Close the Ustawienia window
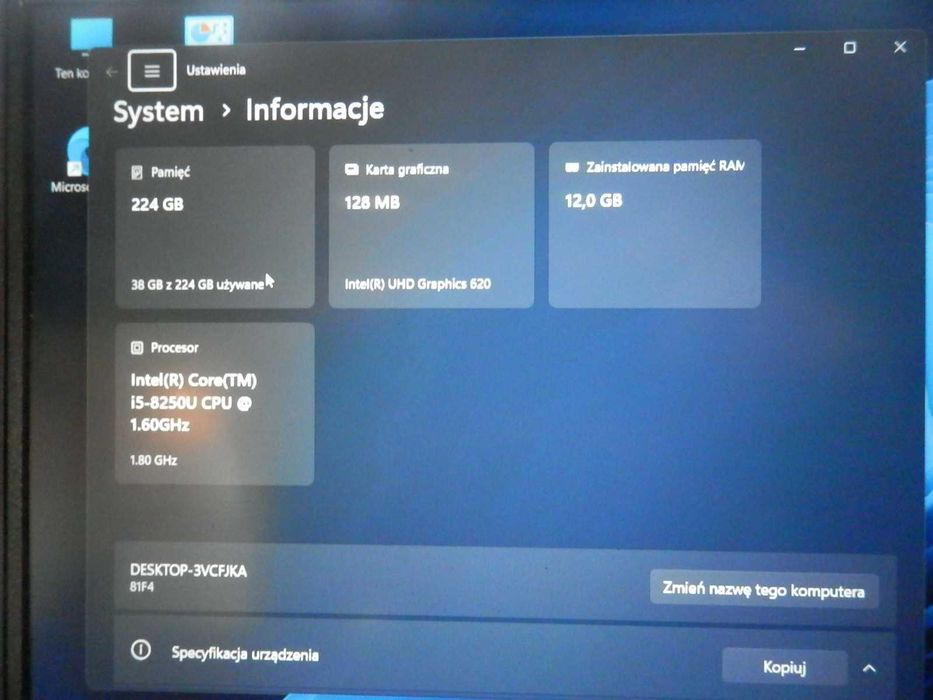This screenshot has width=933, height=700. click(900, 46)
